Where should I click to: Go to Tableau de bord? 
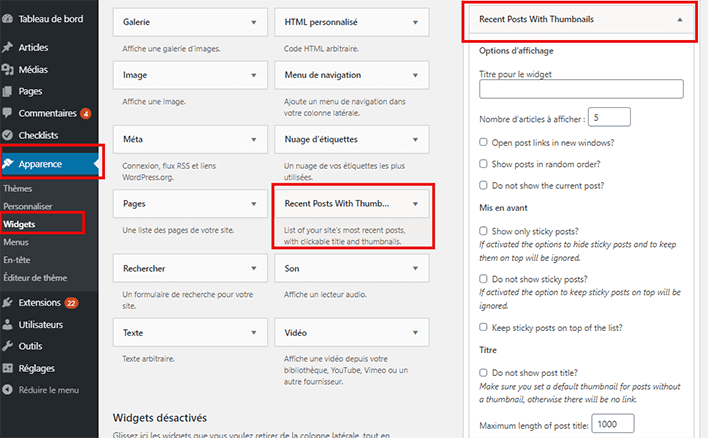pyautogui.click(x=51, y=19)
